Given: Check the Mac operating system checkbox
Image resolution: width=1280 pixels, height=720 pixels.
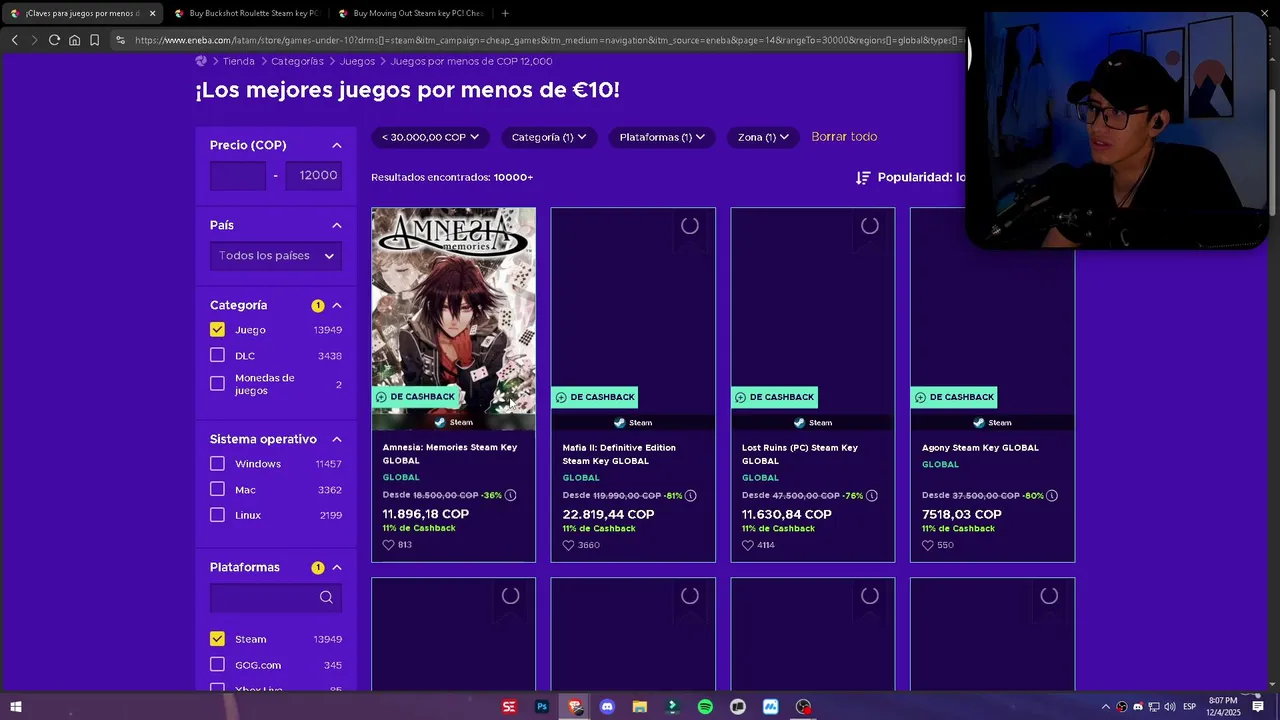Looking at the screenshot, I should coord(217,489).
